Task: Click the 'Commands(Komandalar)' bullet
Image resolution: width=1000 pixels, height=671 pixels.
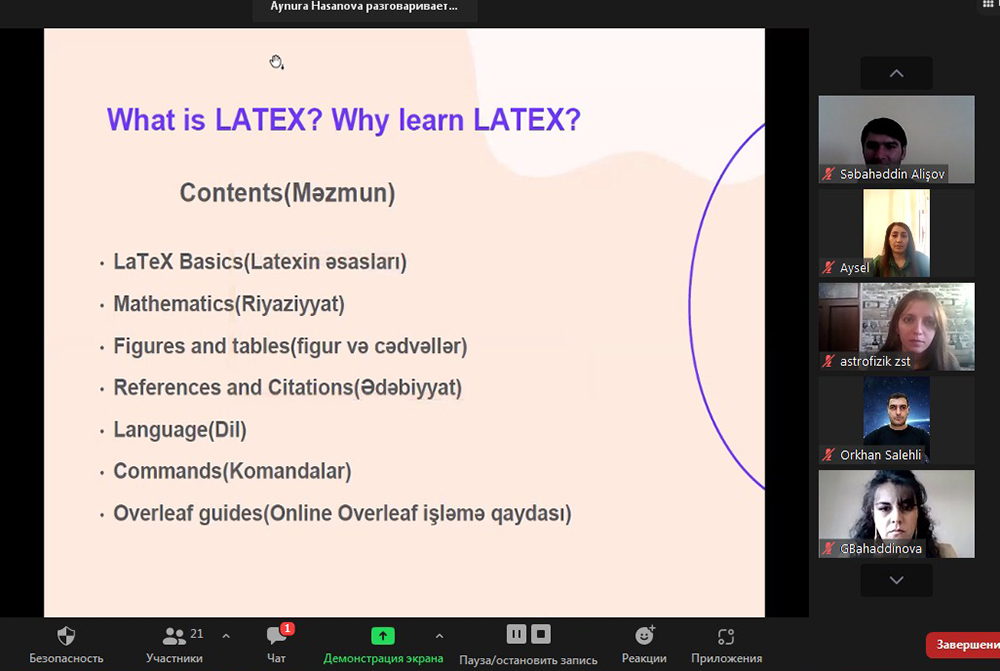Action: point(232,471)
